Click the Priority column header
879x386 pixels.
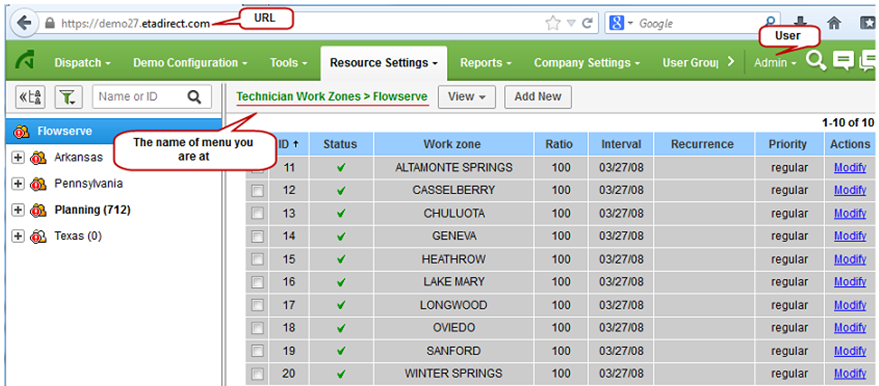[789, 144]
